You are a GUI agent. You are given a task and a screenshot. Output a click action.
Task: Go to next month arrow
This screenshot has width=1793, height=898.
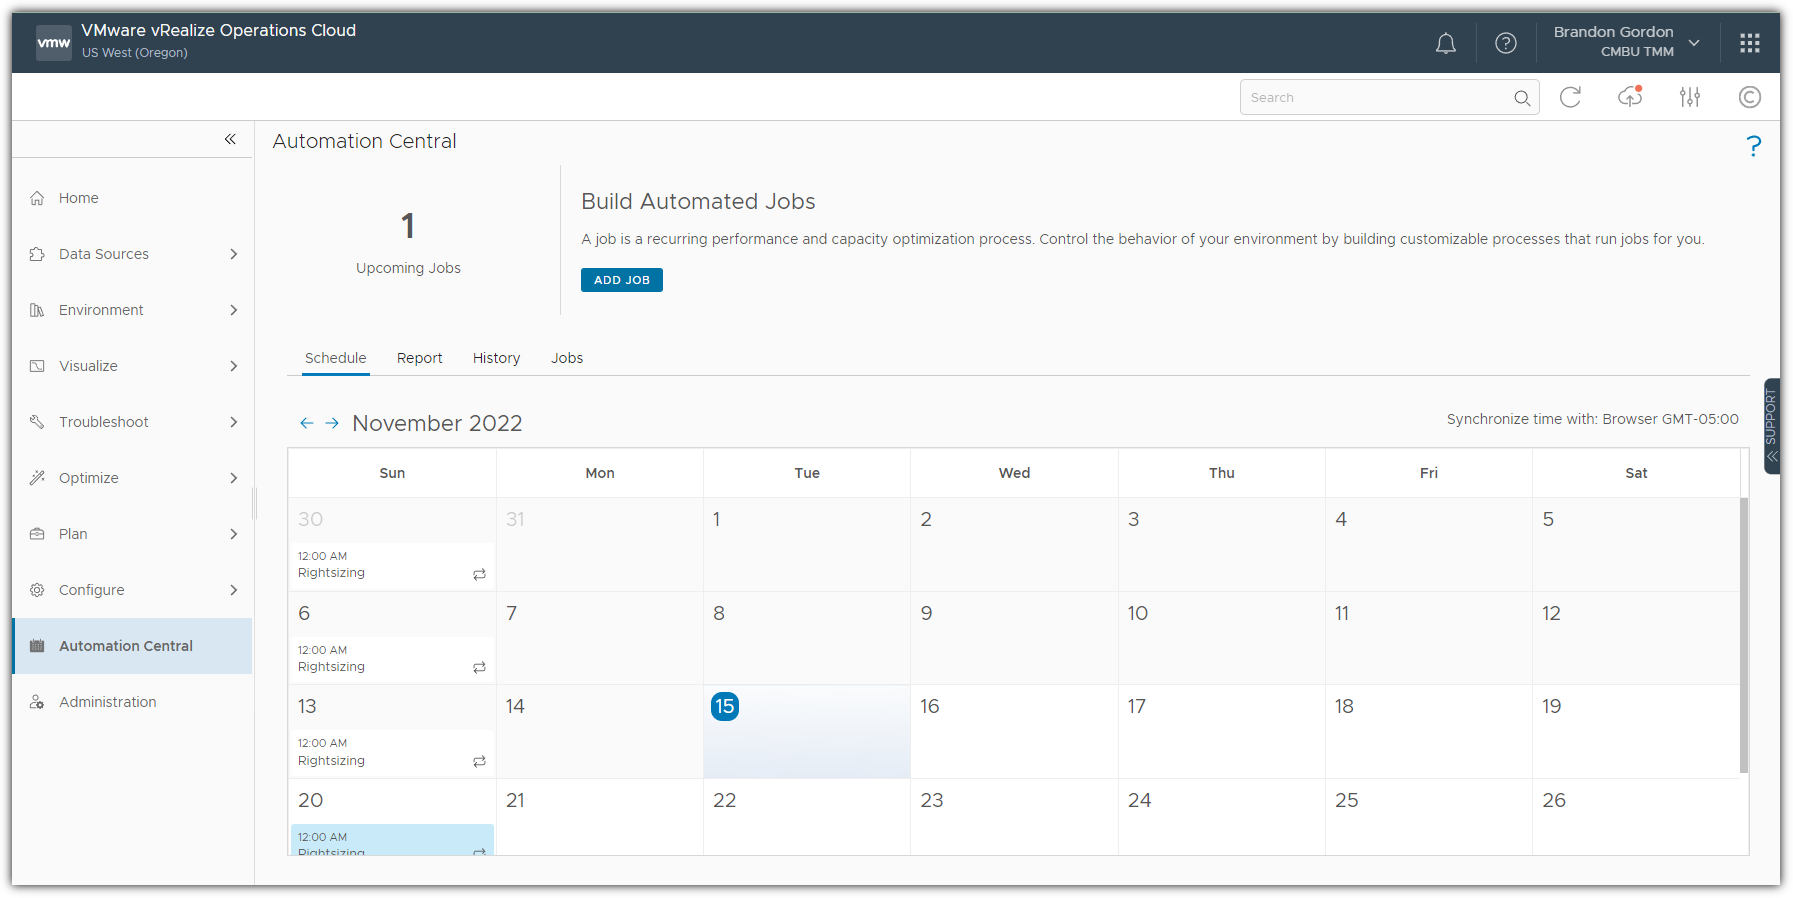tap(332, 423)
